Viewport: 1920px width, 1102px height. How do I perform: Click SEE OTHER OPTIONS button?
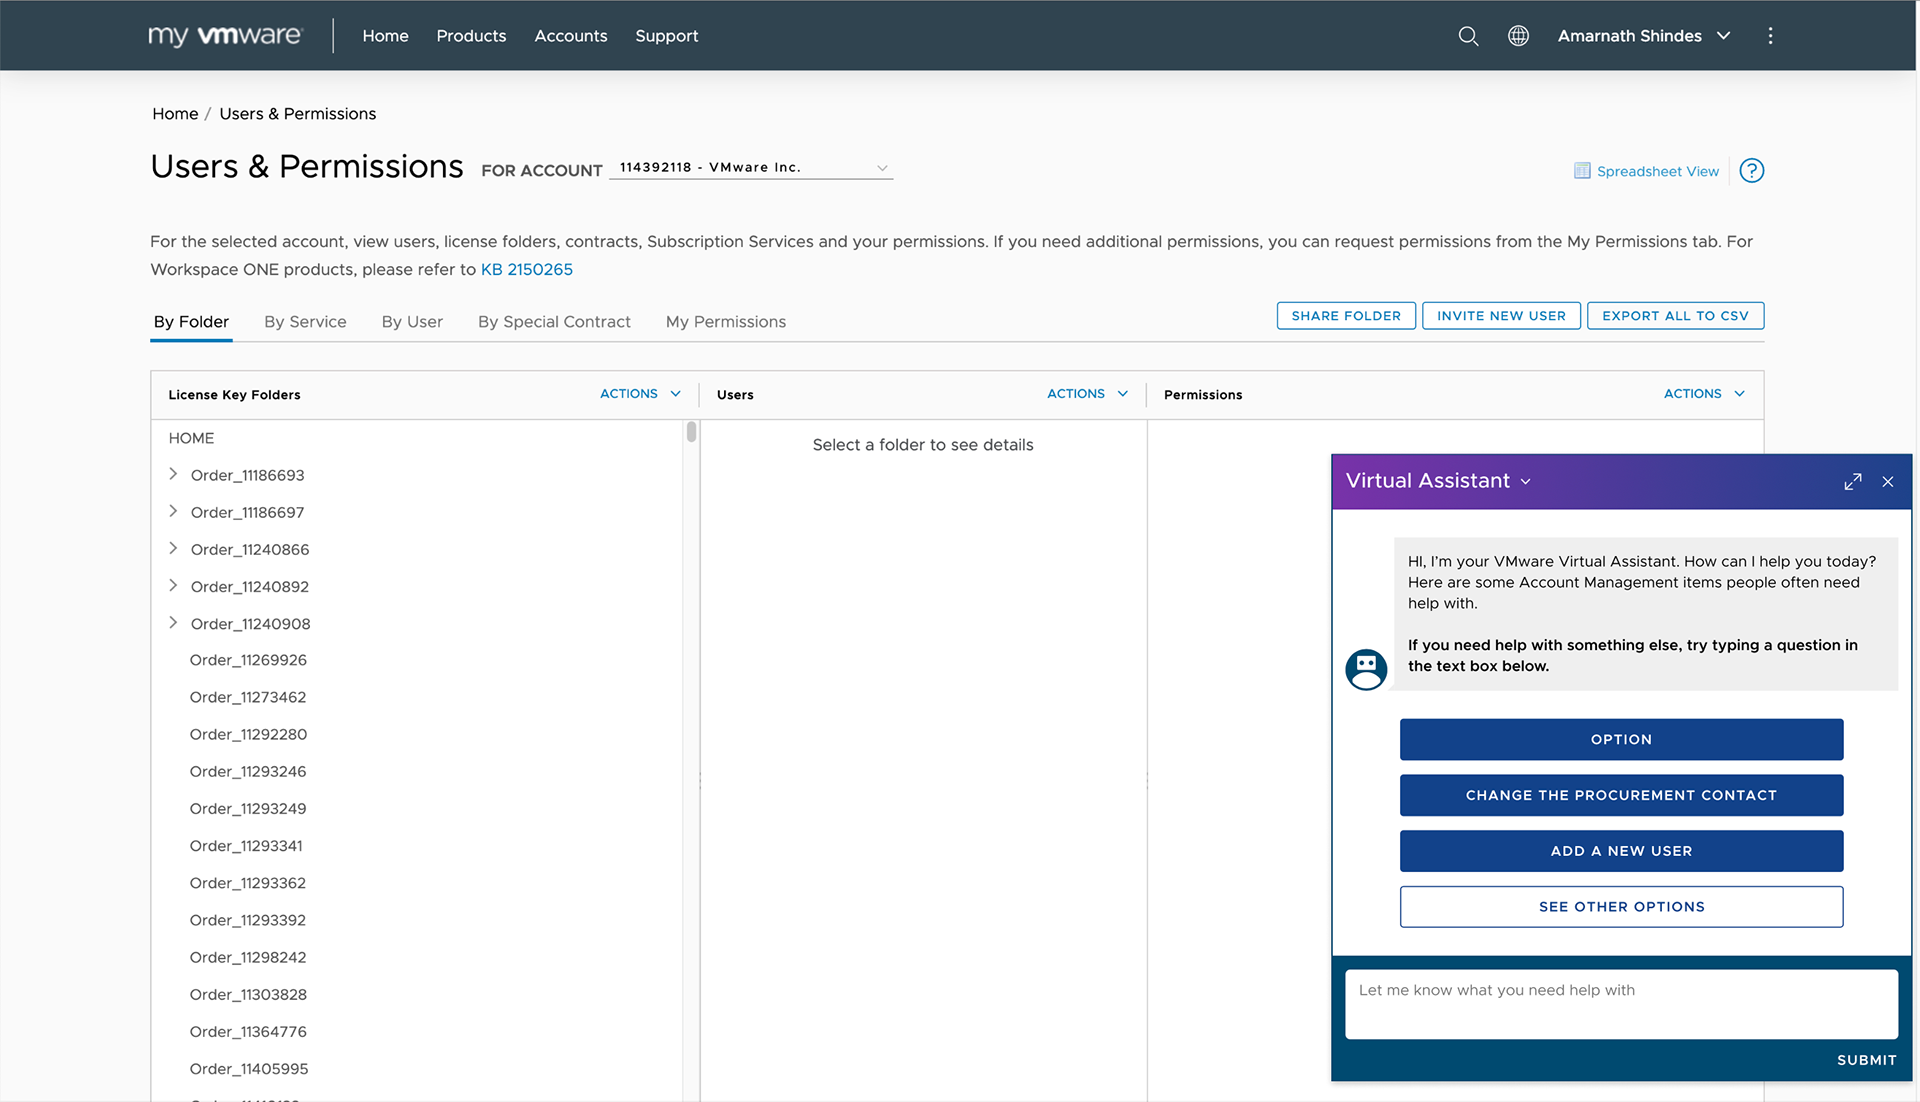[1621, 907]
